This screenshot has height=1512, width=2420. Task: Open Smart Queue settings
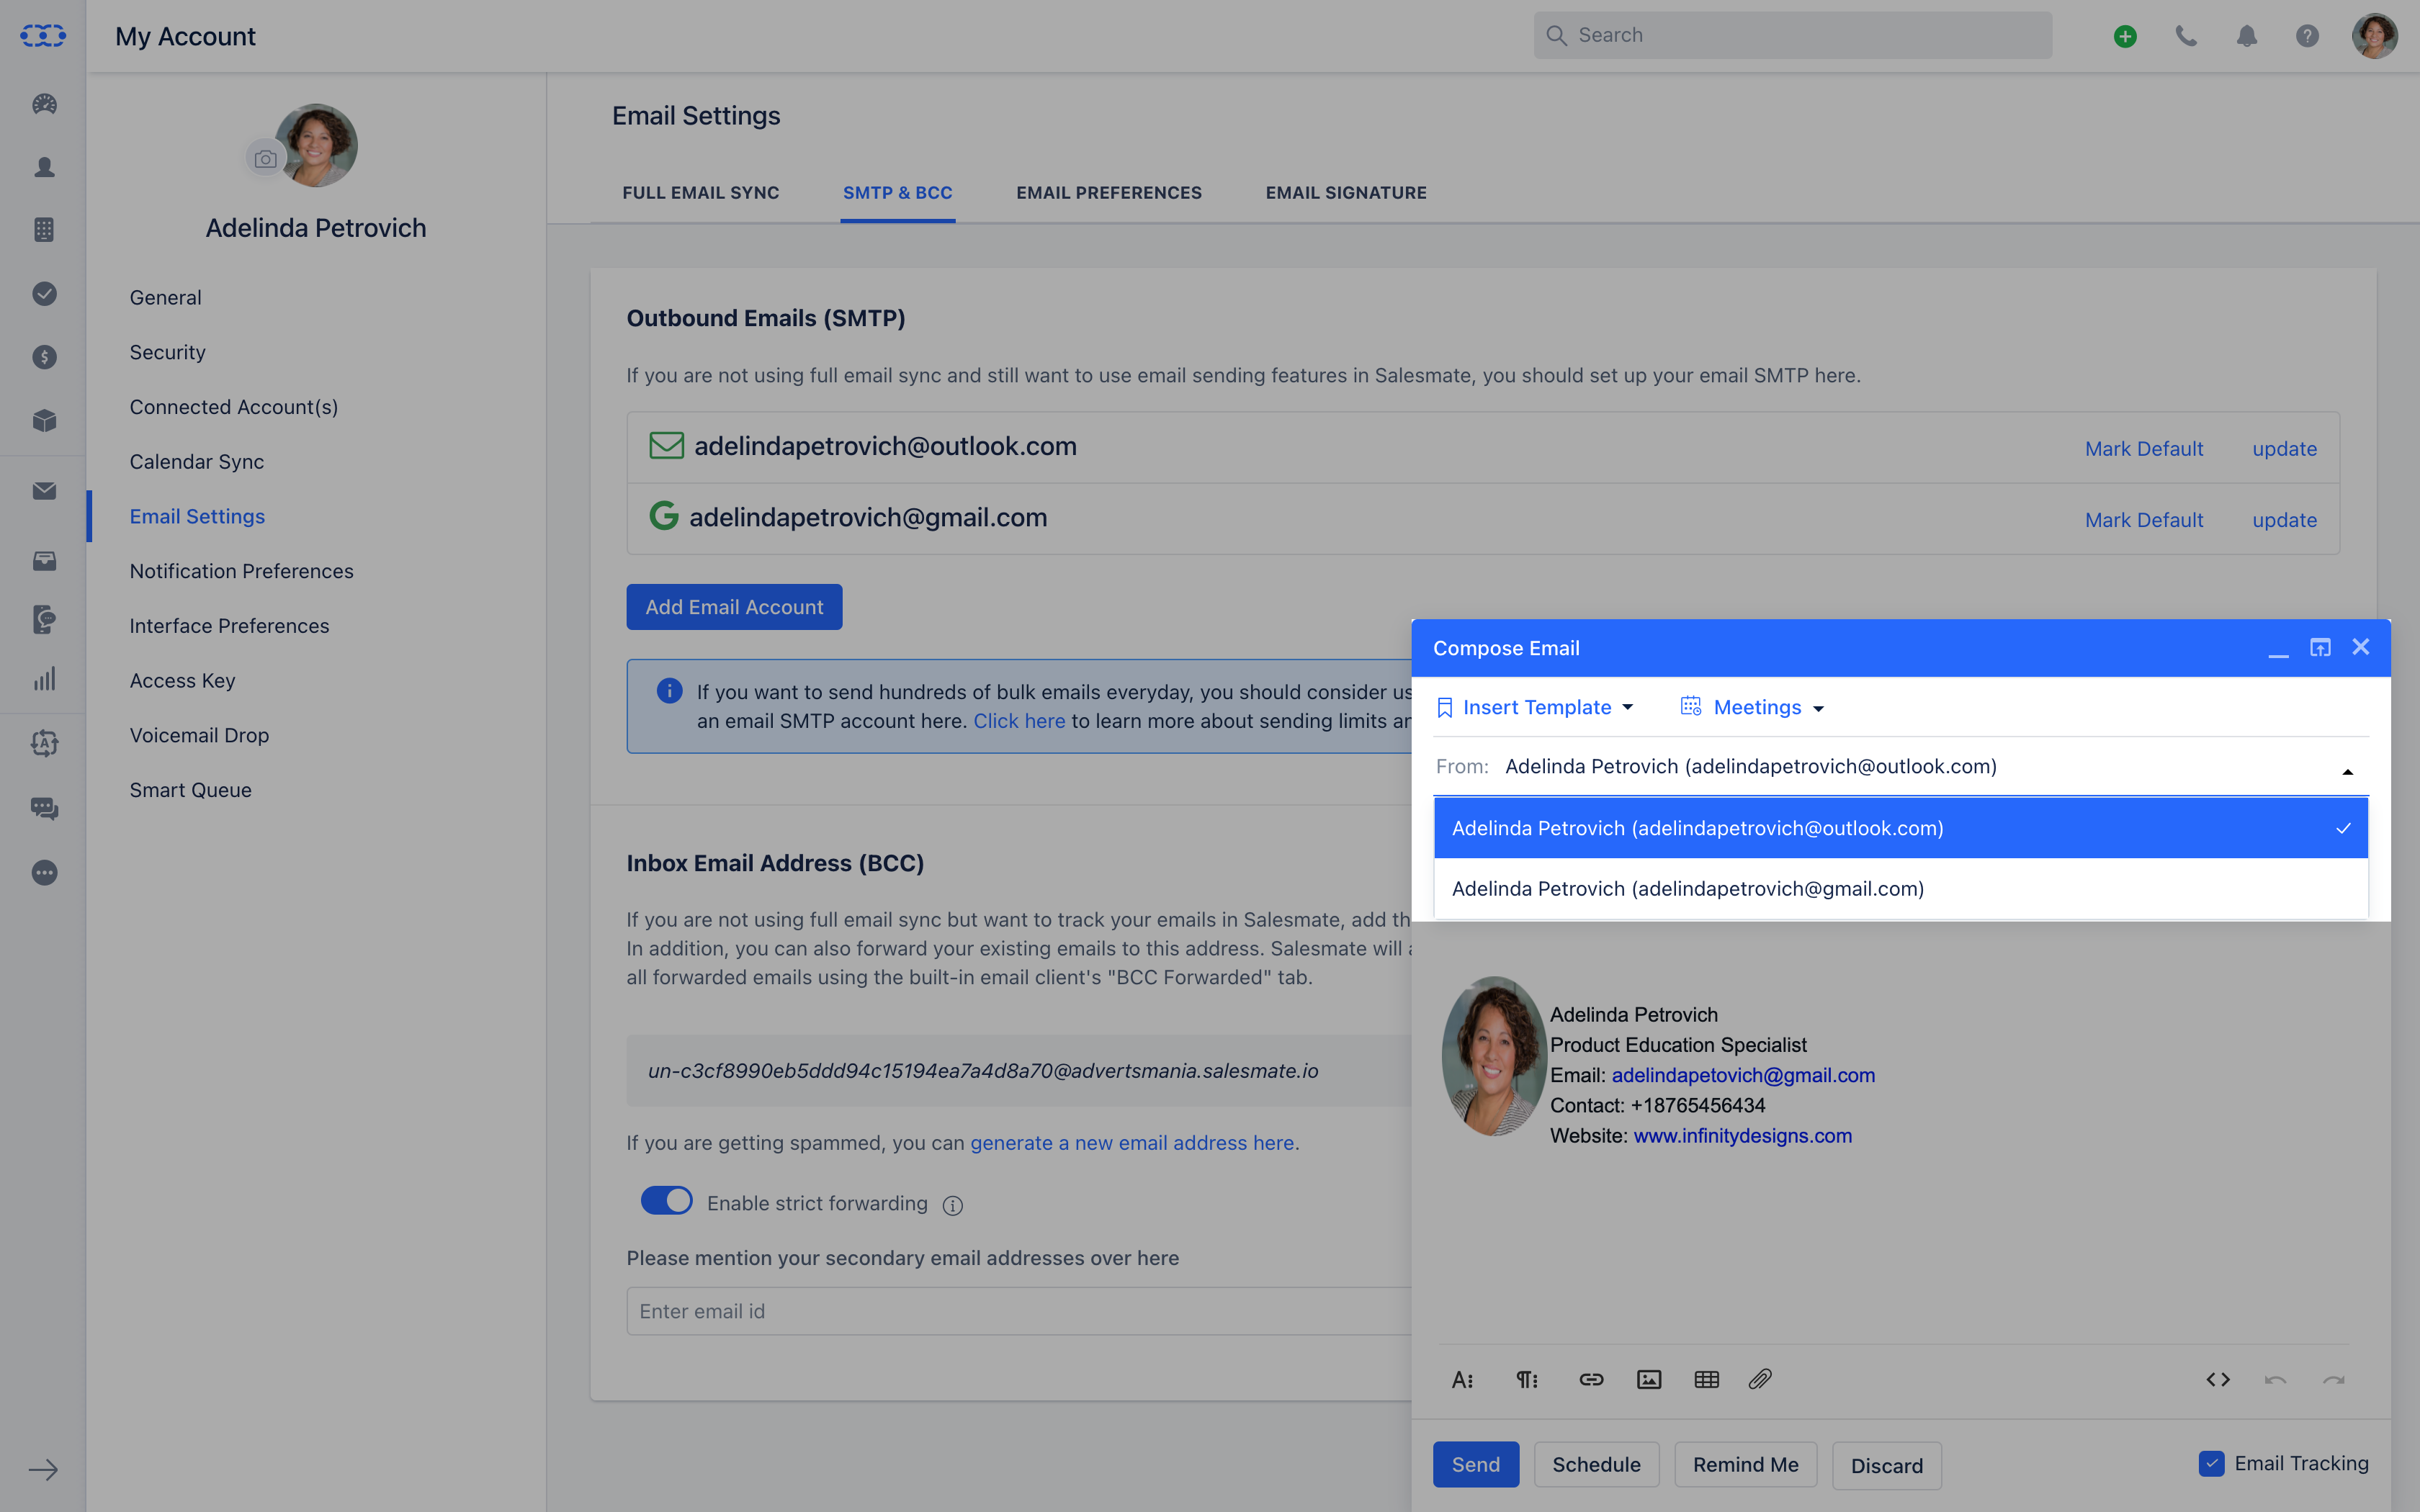click(190, 790)
